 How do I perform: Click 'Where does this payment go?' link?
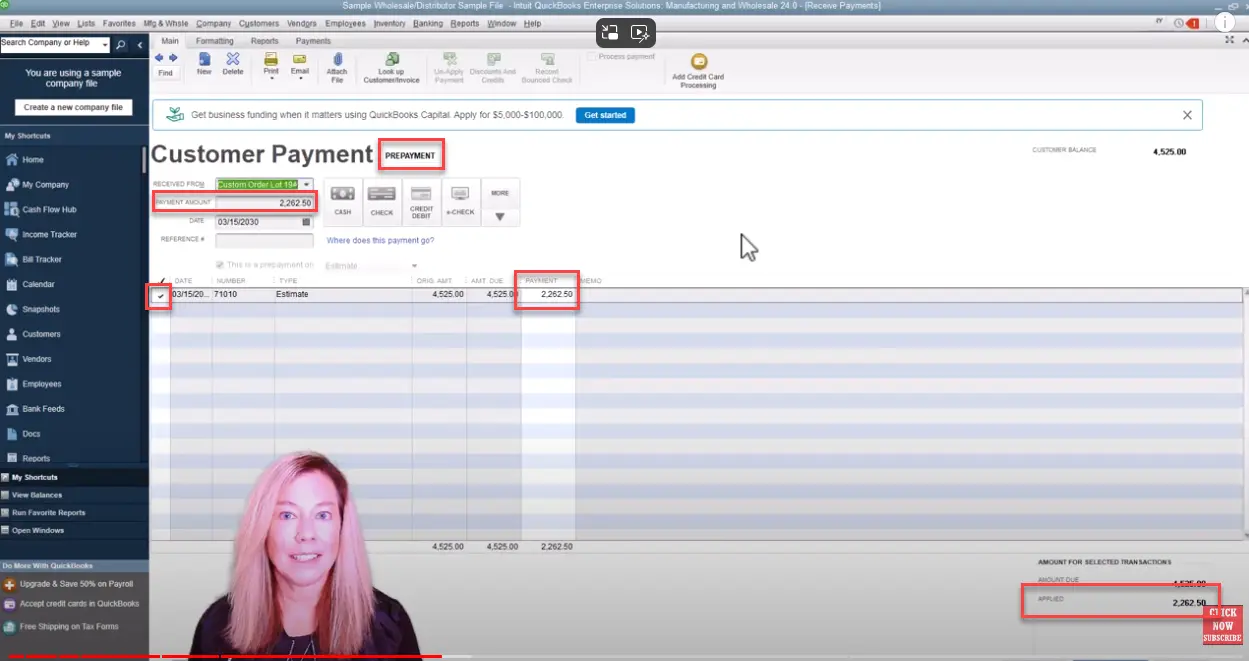[x=380, y=241]
